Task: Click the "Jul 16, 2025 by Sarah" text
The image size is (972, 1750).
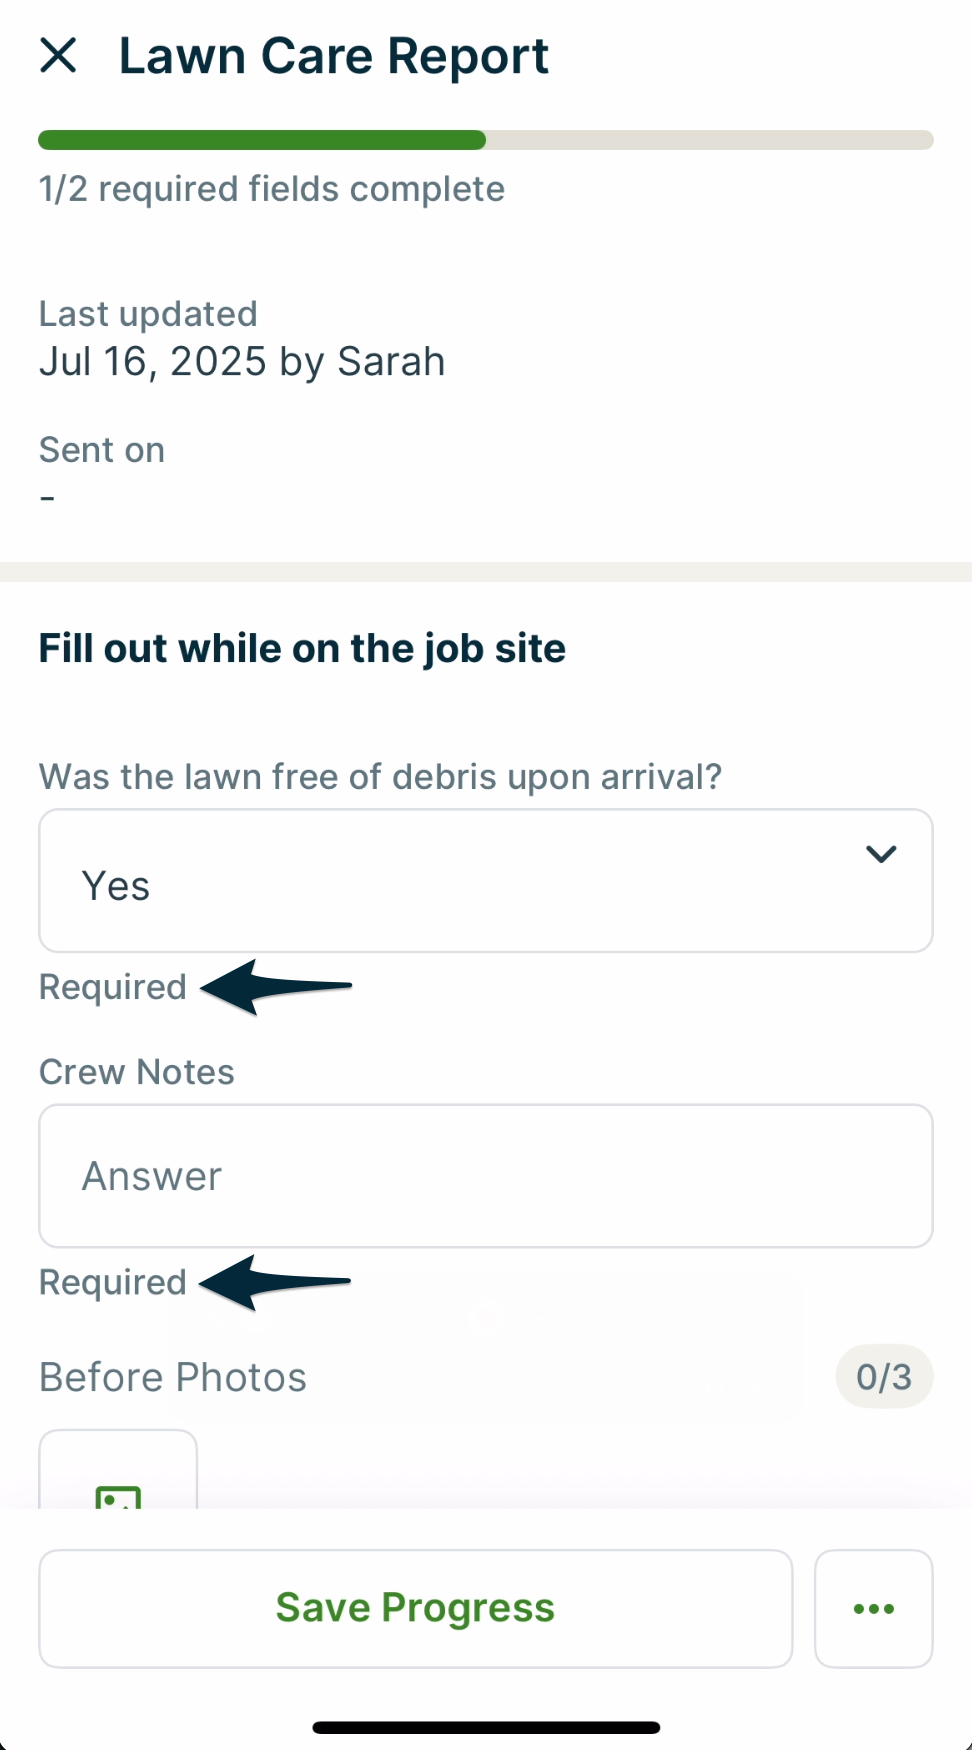Action: point(242,362)
